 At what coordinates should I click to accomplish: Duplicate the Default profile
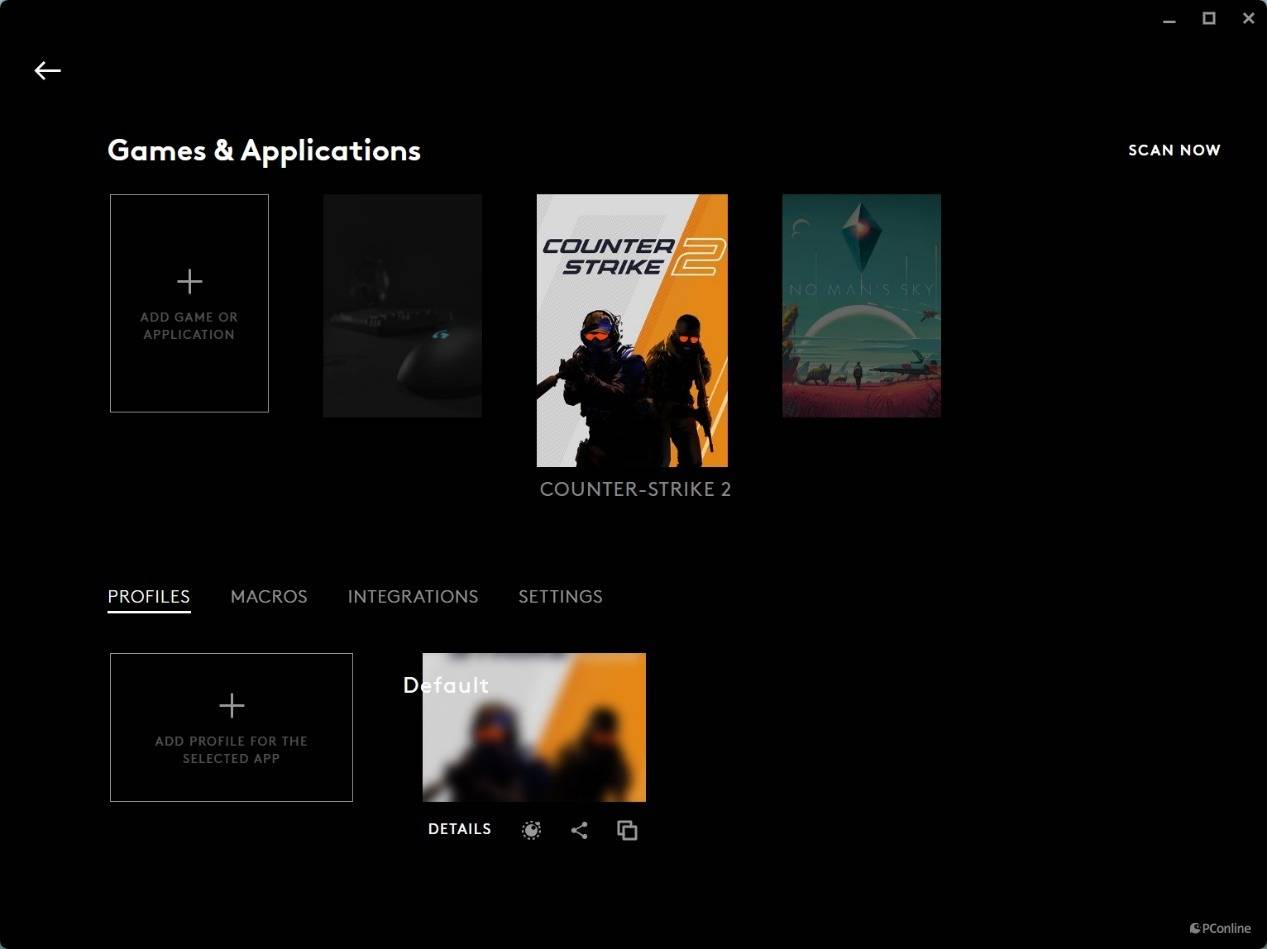(627, 830)
